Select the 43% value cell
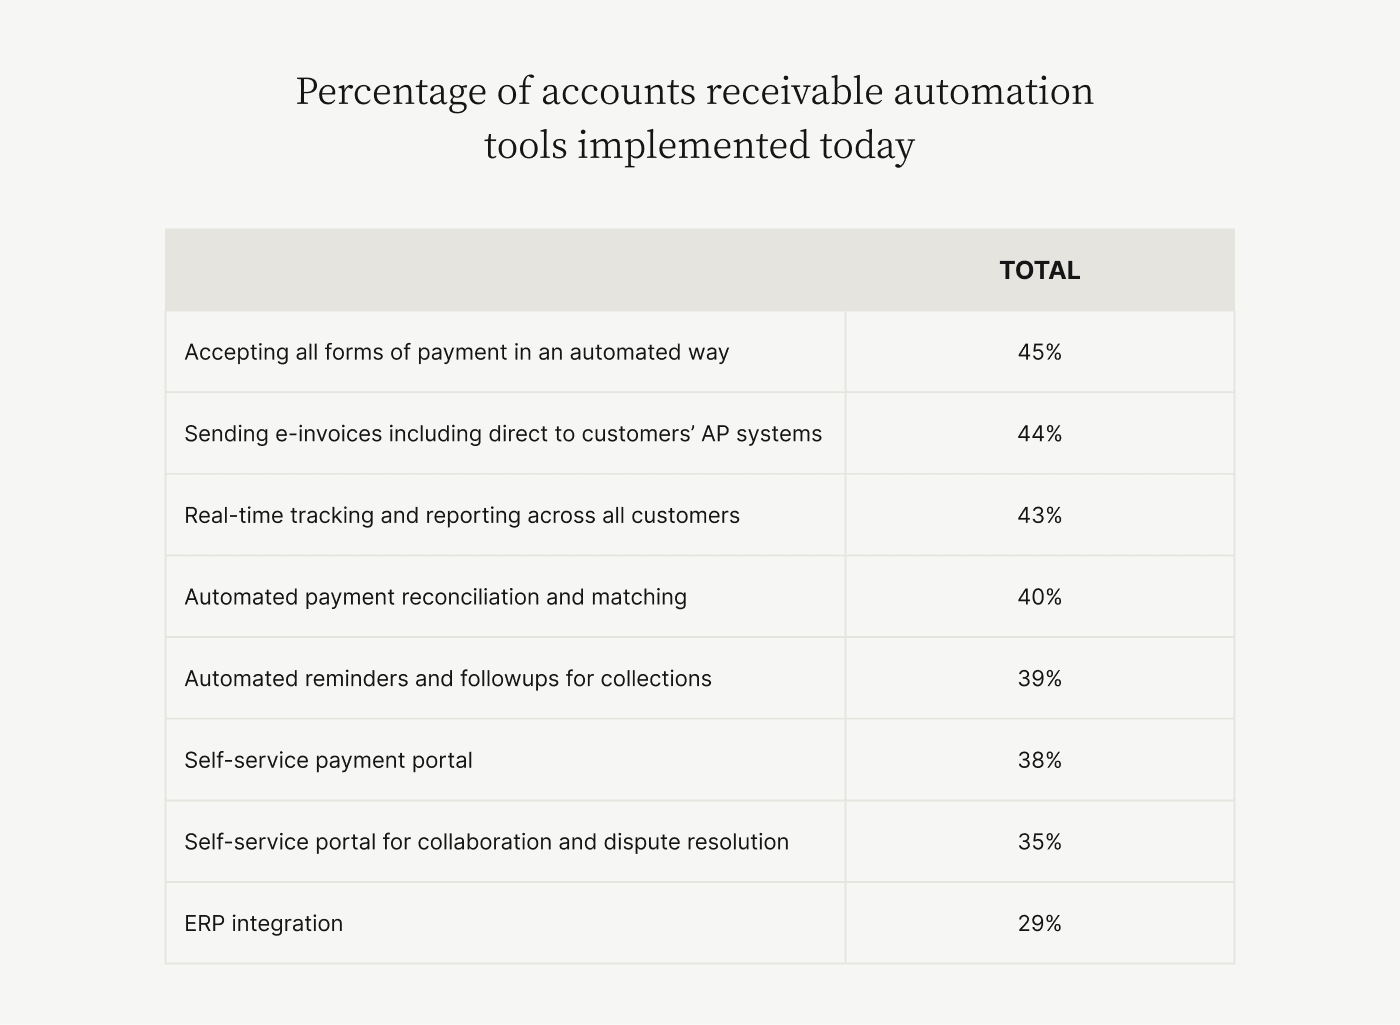 (x=1039, y=516)
